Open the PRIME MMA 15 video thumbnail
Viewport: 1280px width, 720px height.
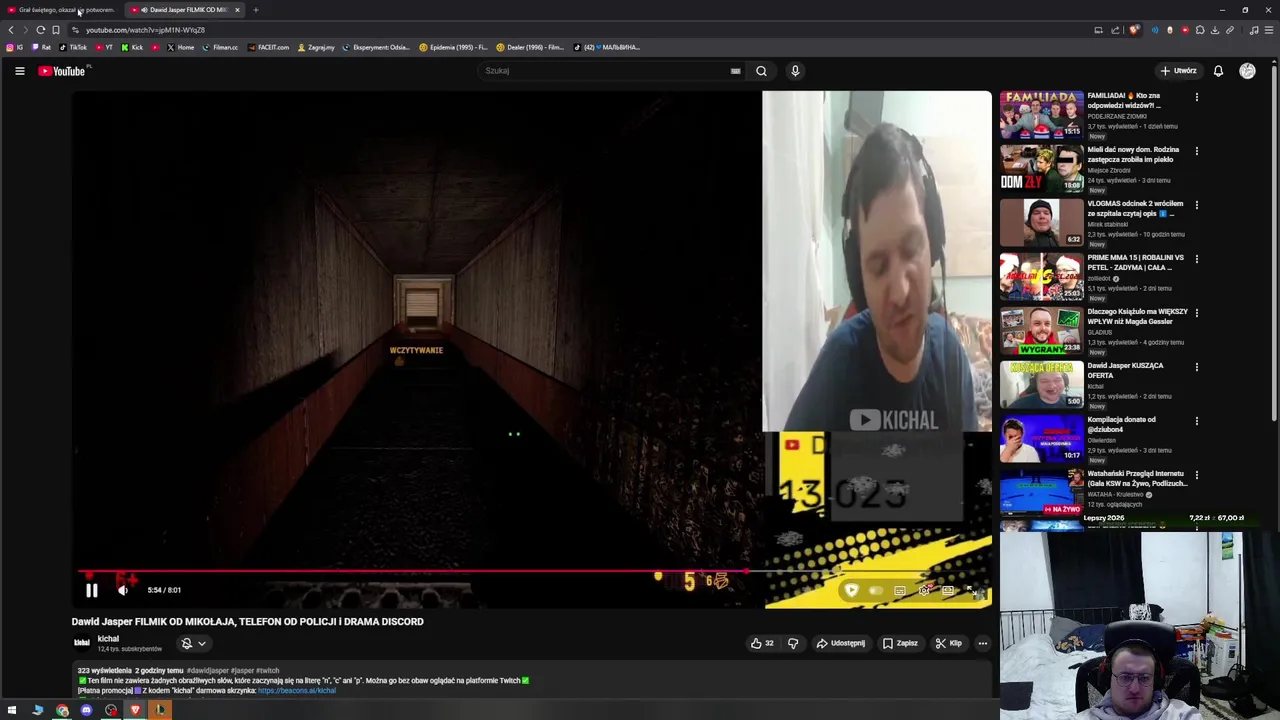click(x=1041, y=277)
